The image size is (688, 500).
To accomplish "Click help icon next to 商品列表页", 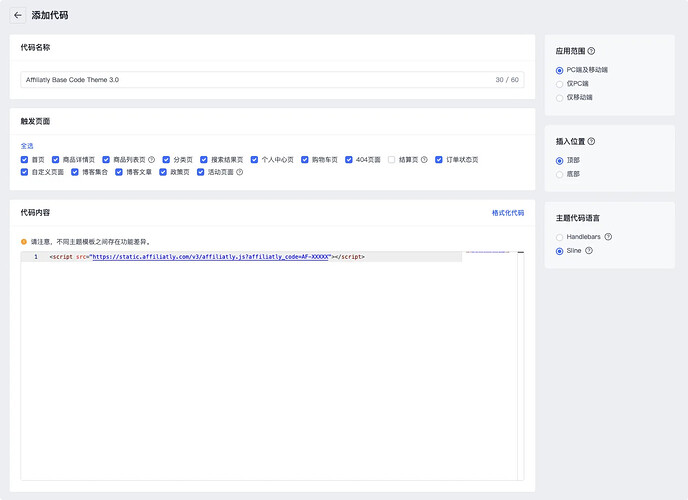I will click(151, 160).
